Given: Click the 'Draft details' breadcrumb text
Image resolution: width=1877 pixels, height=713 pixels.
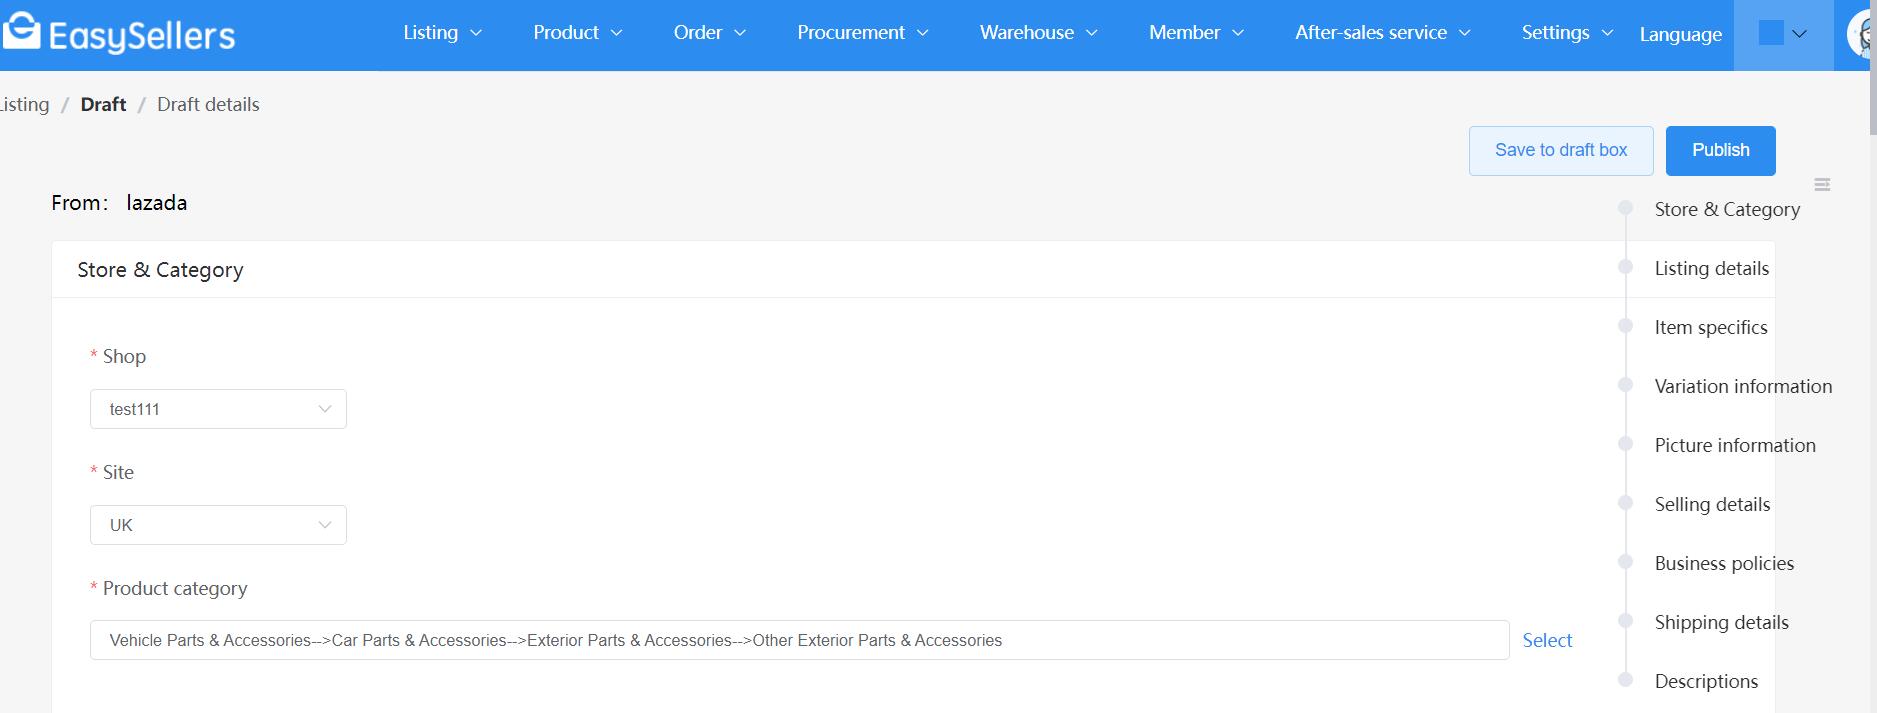Looking at the screenshot, I should click(x=208, y=104).
